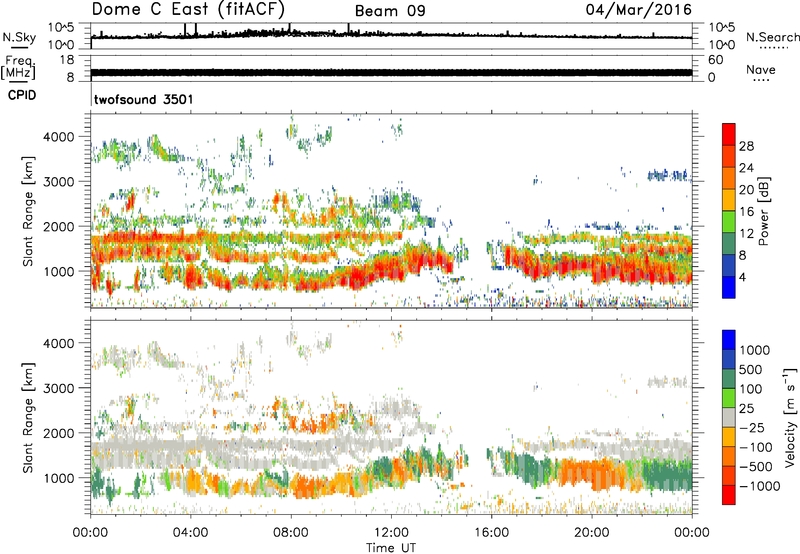Click the sky noise trace plot

[391, 35]
